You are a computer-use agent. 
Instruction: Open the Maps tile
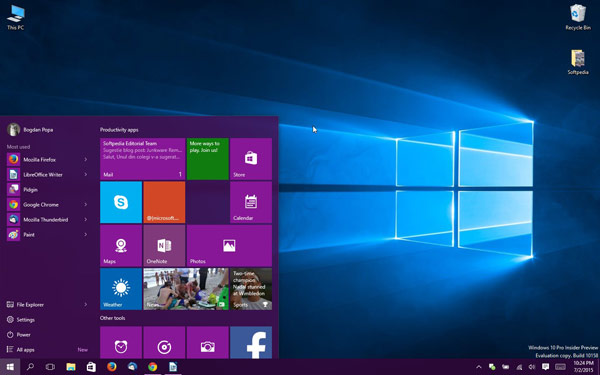click(x=121, y=246)
